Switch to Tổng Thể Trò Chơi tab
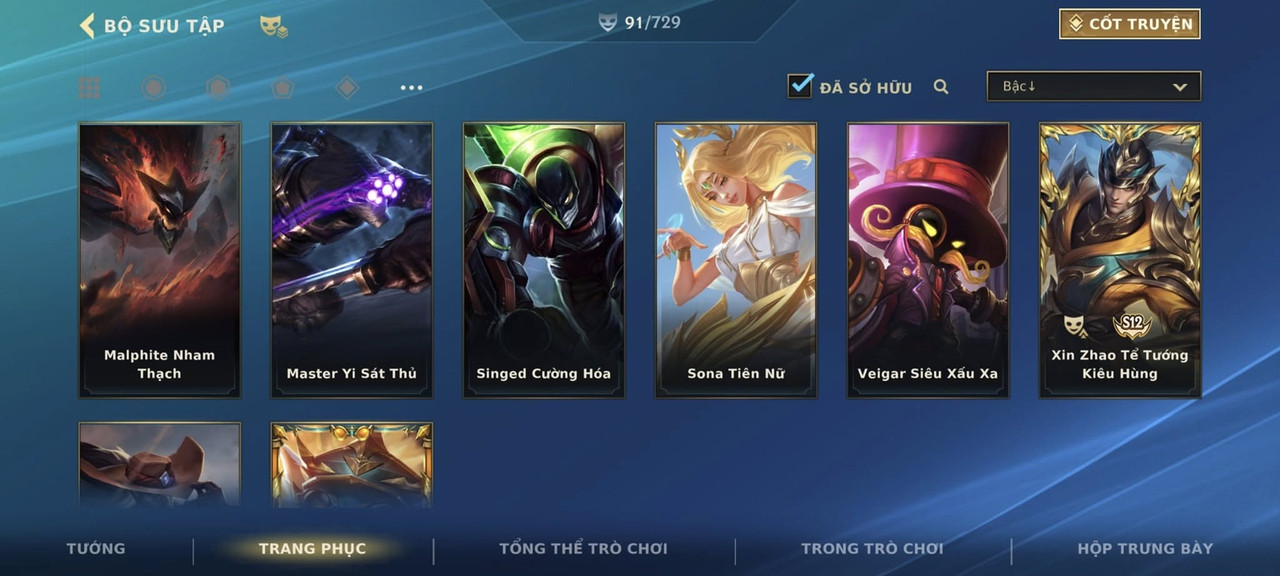1280x576 pixels. pyautogui.click(x=583, y=548)
